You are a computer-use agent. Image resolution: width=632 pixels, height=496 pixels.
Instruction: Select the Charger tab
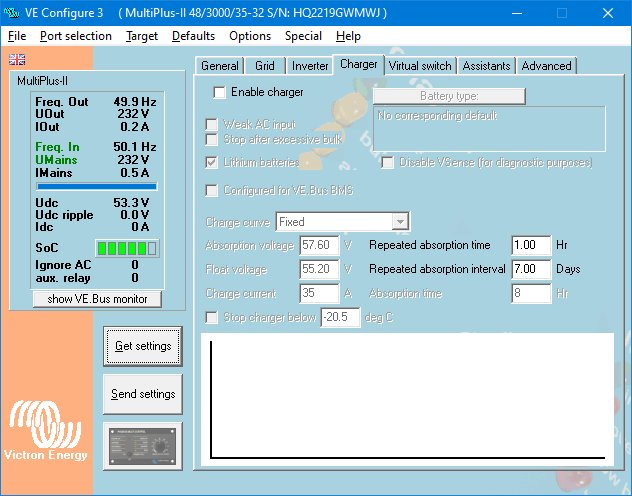pos(358,64)
